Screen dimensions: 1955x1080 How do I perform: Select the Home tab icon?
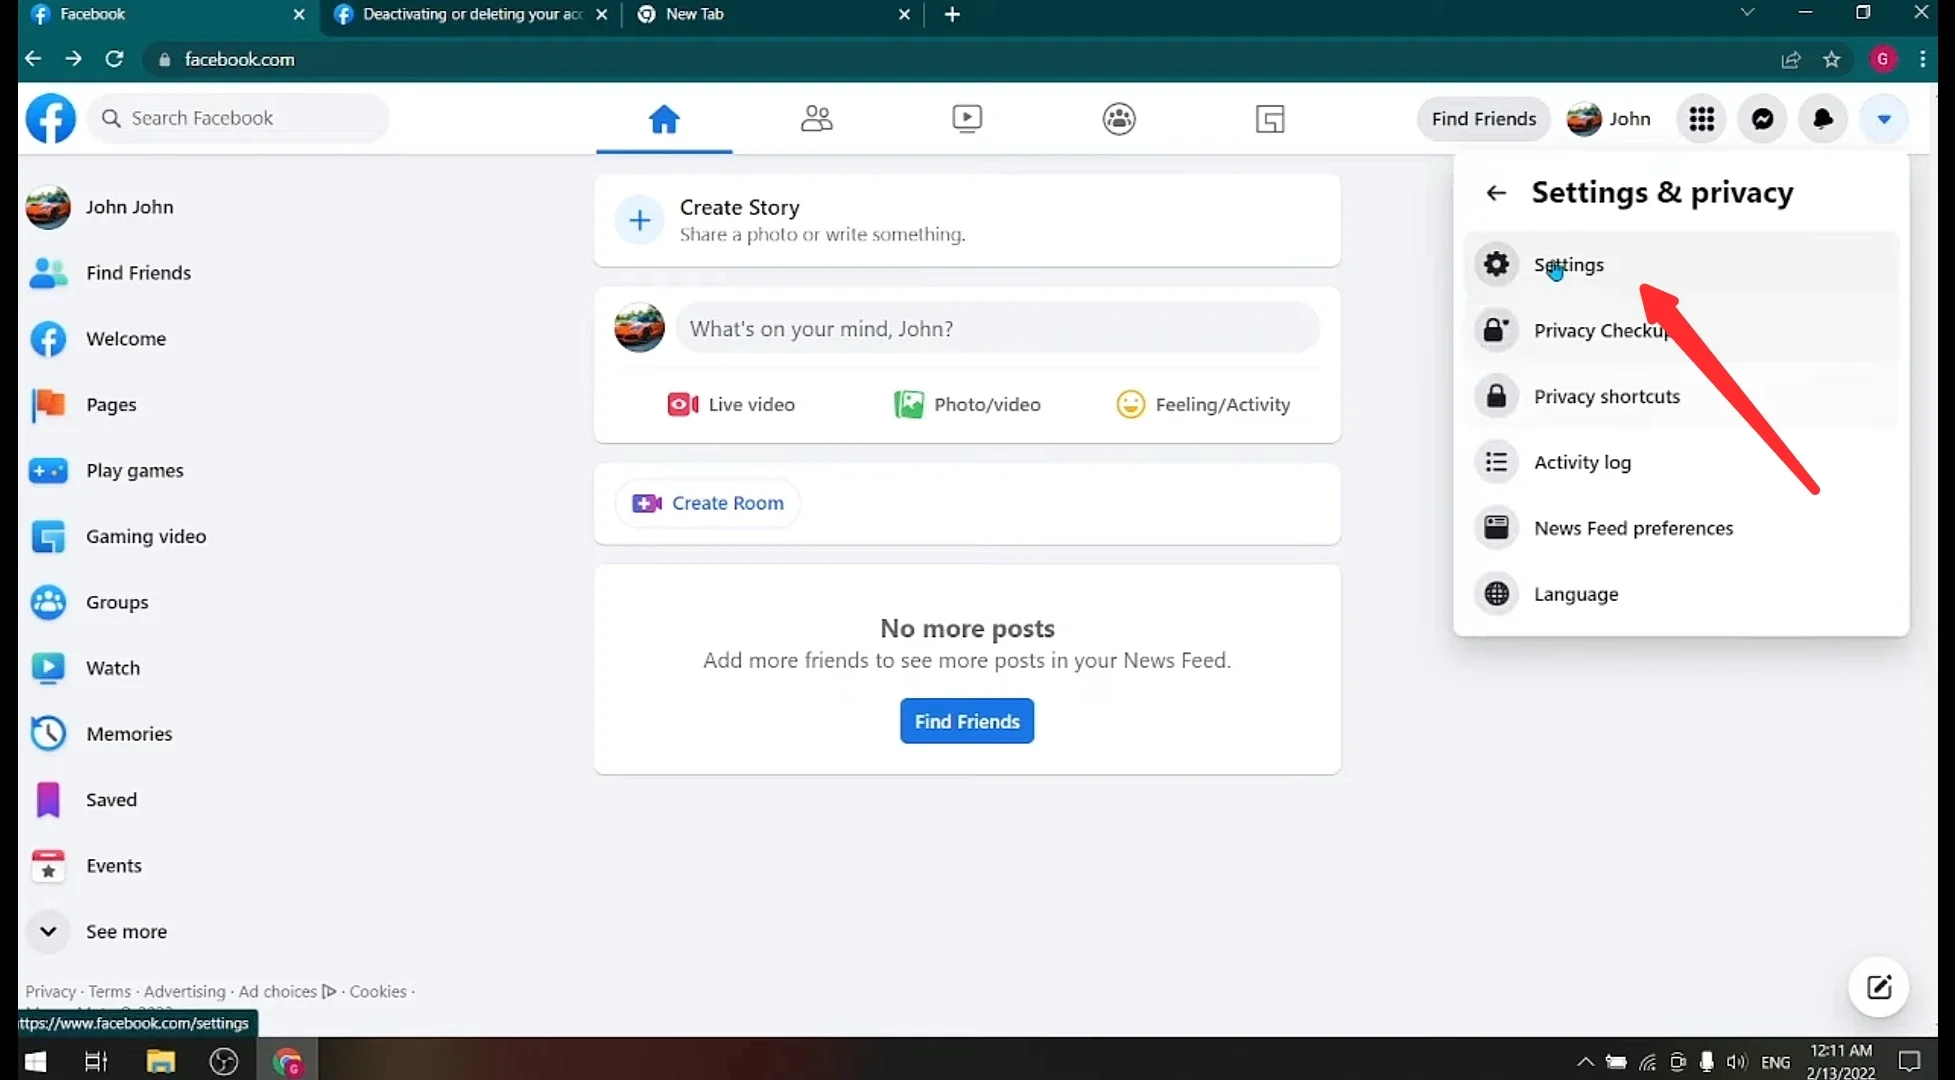(x=664, y=119)
